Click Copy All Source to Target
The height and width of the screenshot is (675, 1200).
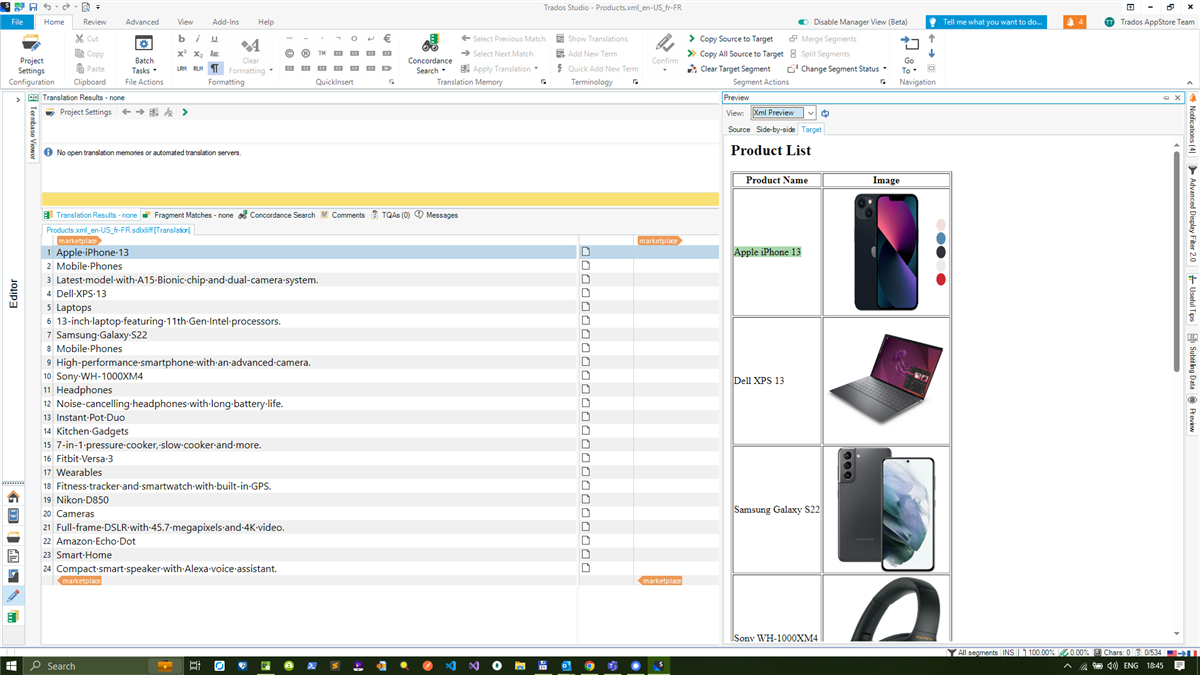point(735,54)
